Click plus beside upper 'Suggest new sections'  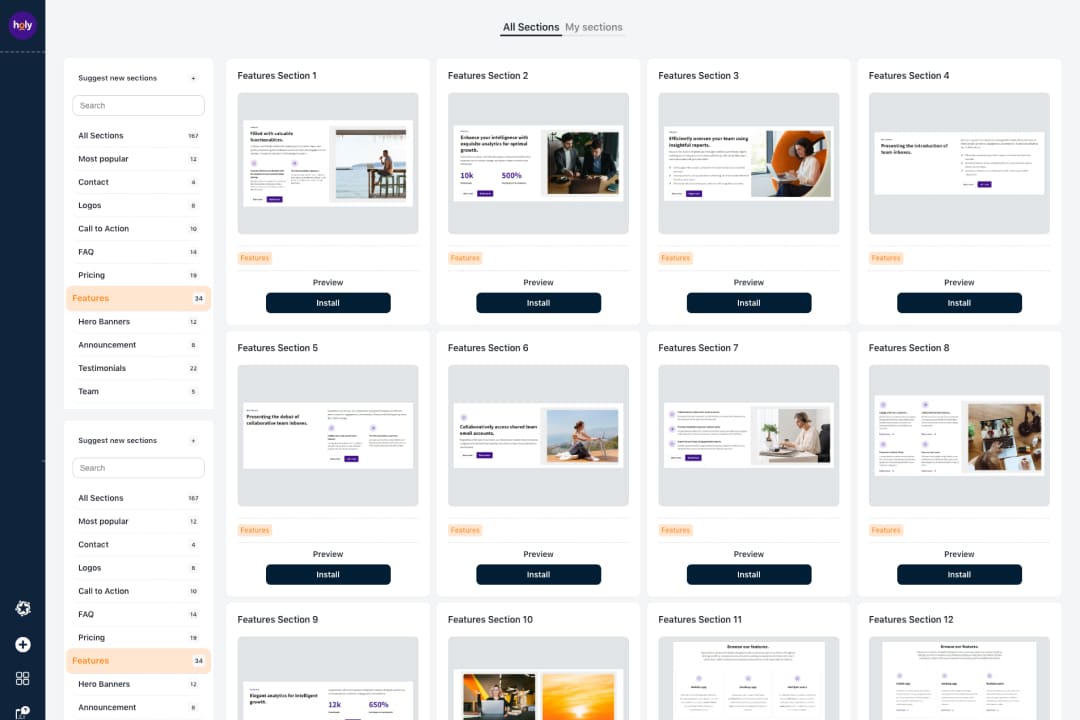(x=193, y=78)
